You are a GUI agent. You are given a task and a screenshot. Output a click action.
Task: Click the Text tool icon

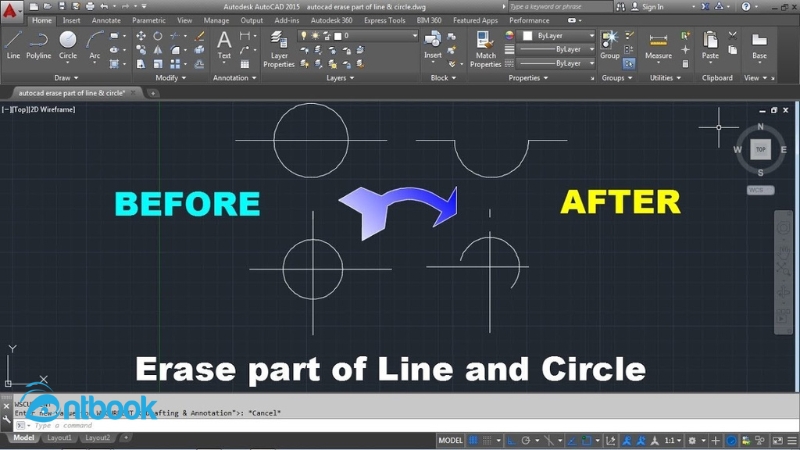click(224, 45)
